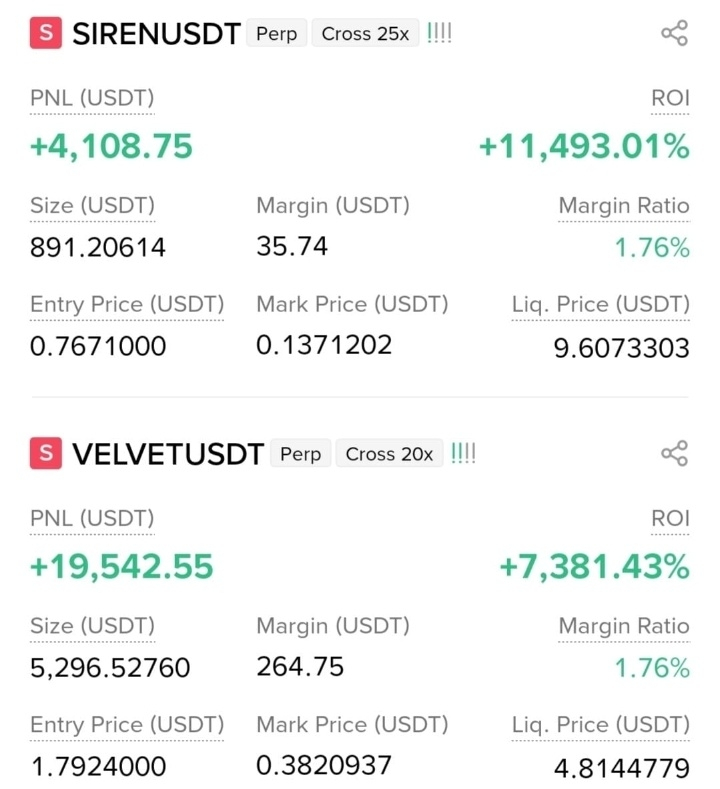Tap the Perp tag on VELVETUSDT
Image resolution: width=720 pixels, height=789 pixels.
point(301,454)
